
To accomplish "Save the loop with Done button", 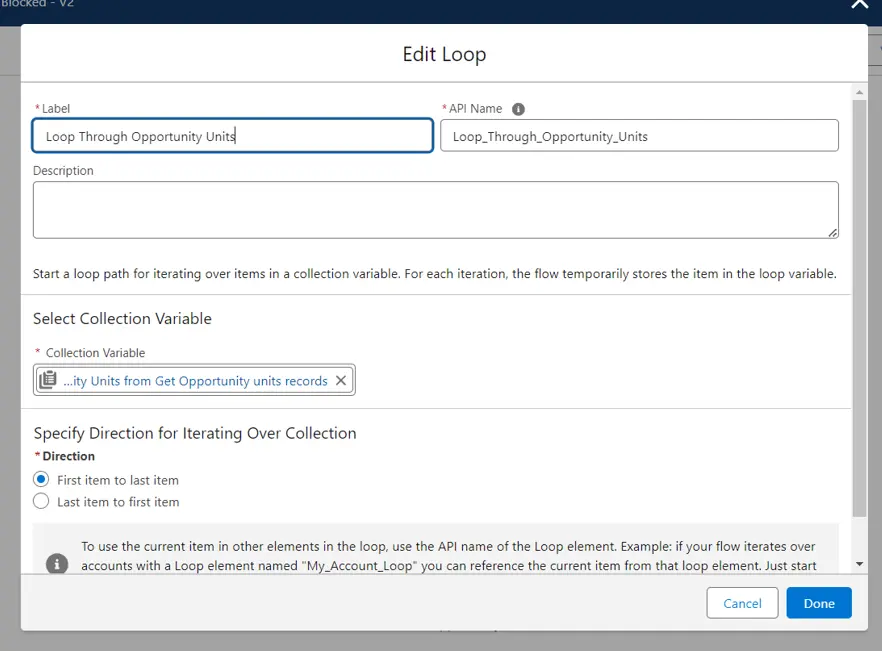I will point(818,603).
